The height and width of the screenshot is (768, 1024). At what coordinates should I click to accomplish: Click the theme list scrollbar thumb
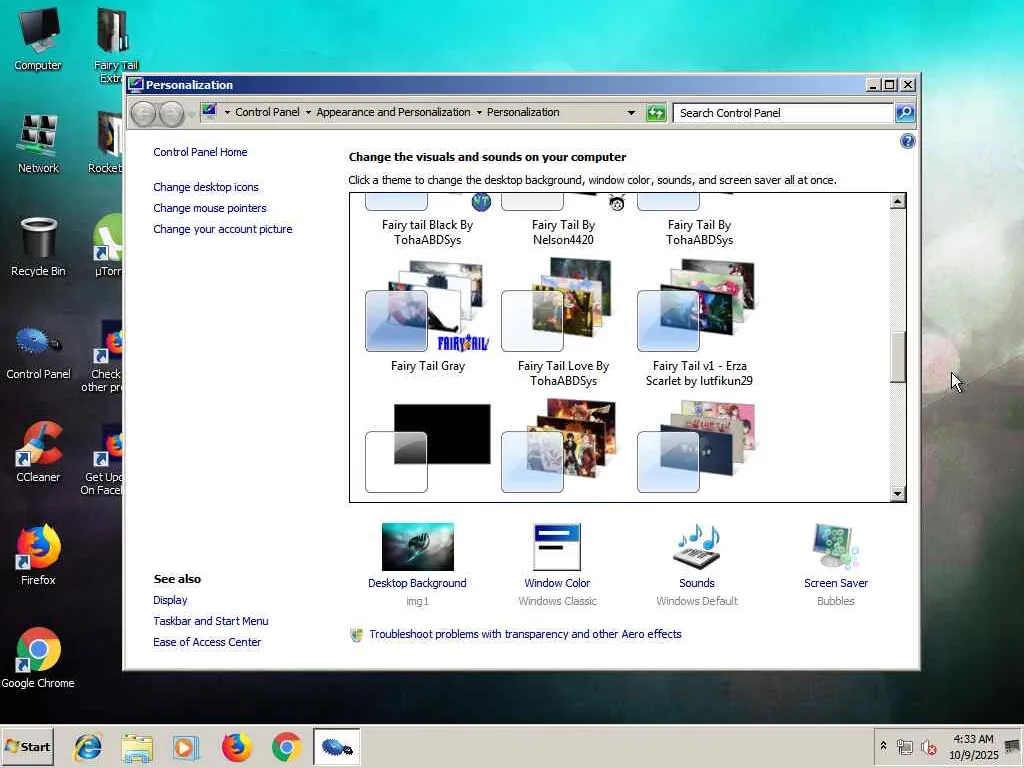click(x=897, y=357)
